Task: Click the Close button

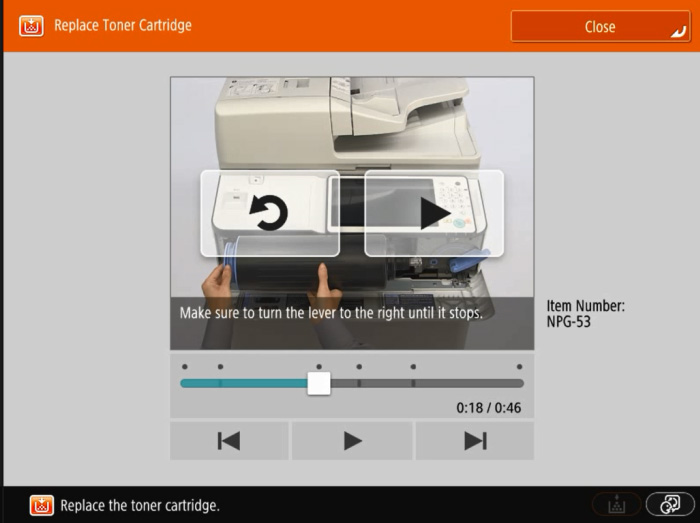Action: coord(600,26)
